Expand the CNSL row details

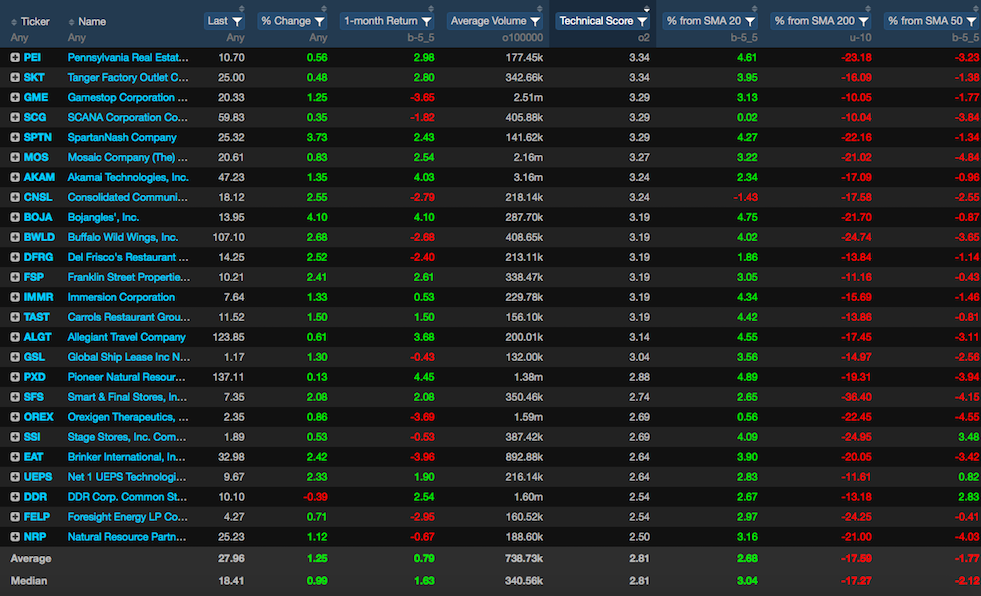(x=15, y=198)
